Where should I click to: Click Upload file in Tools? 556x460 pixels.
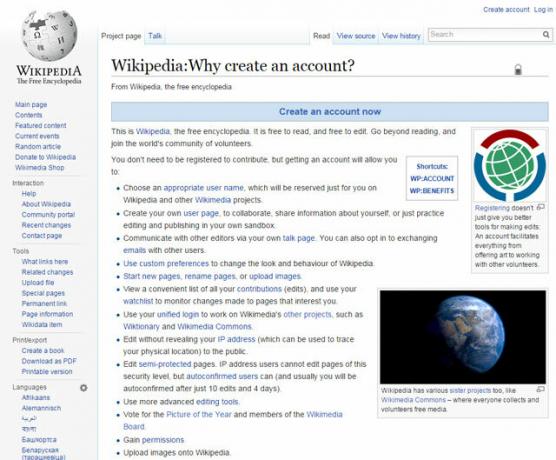click(38, 283)
